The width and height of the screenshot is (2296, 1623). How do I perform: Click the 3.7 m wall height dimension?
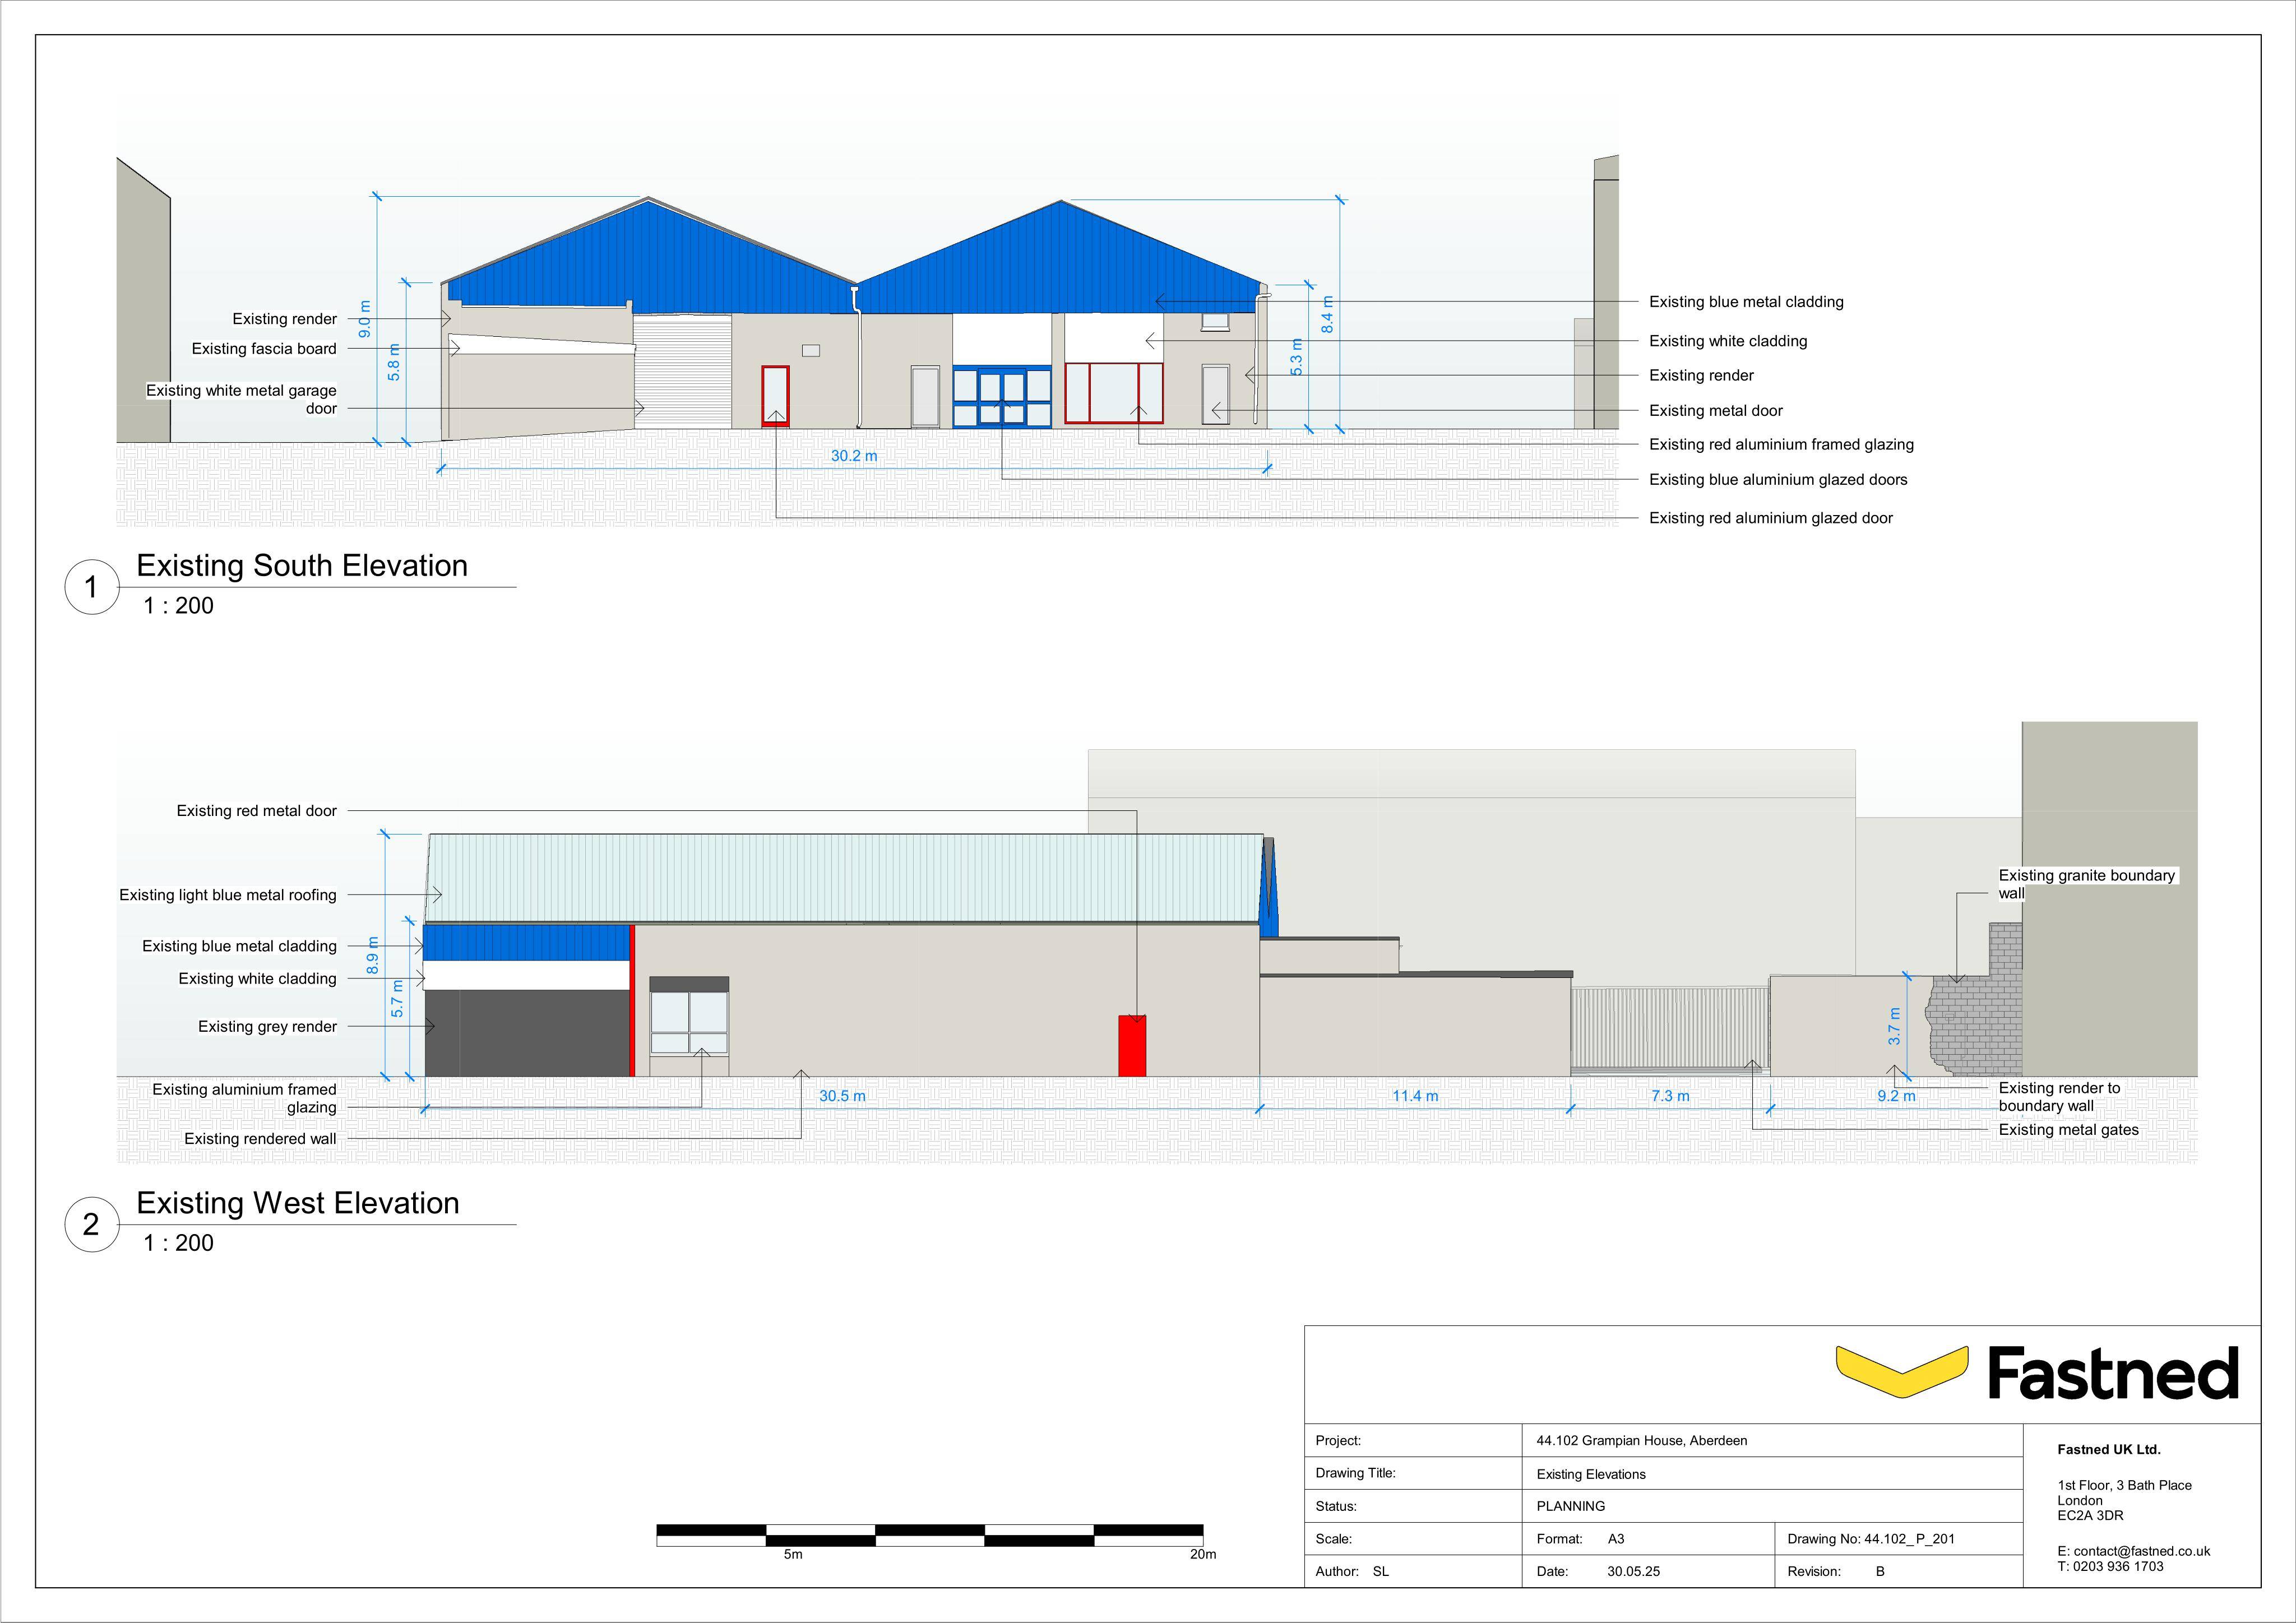pyautogui.click(x=1893, y=1027)
